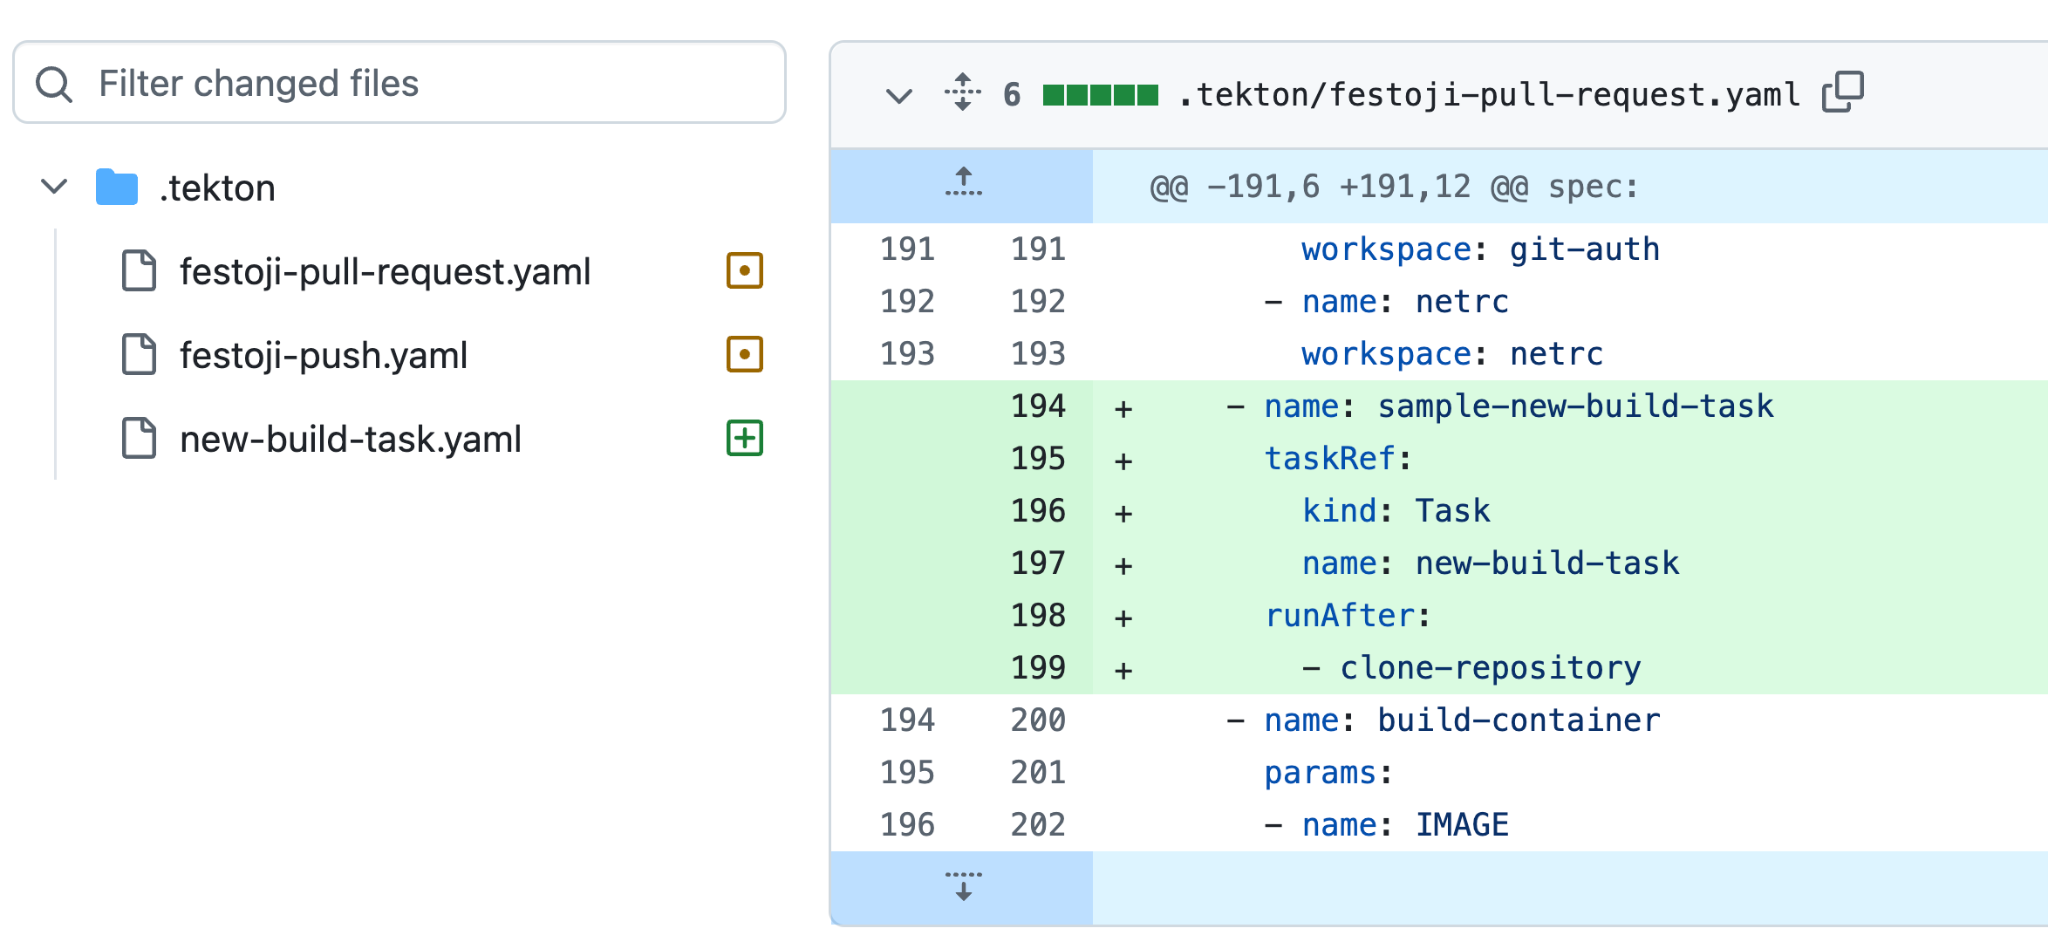Click the green diffstat bar blocks

tap(1100, 95)
